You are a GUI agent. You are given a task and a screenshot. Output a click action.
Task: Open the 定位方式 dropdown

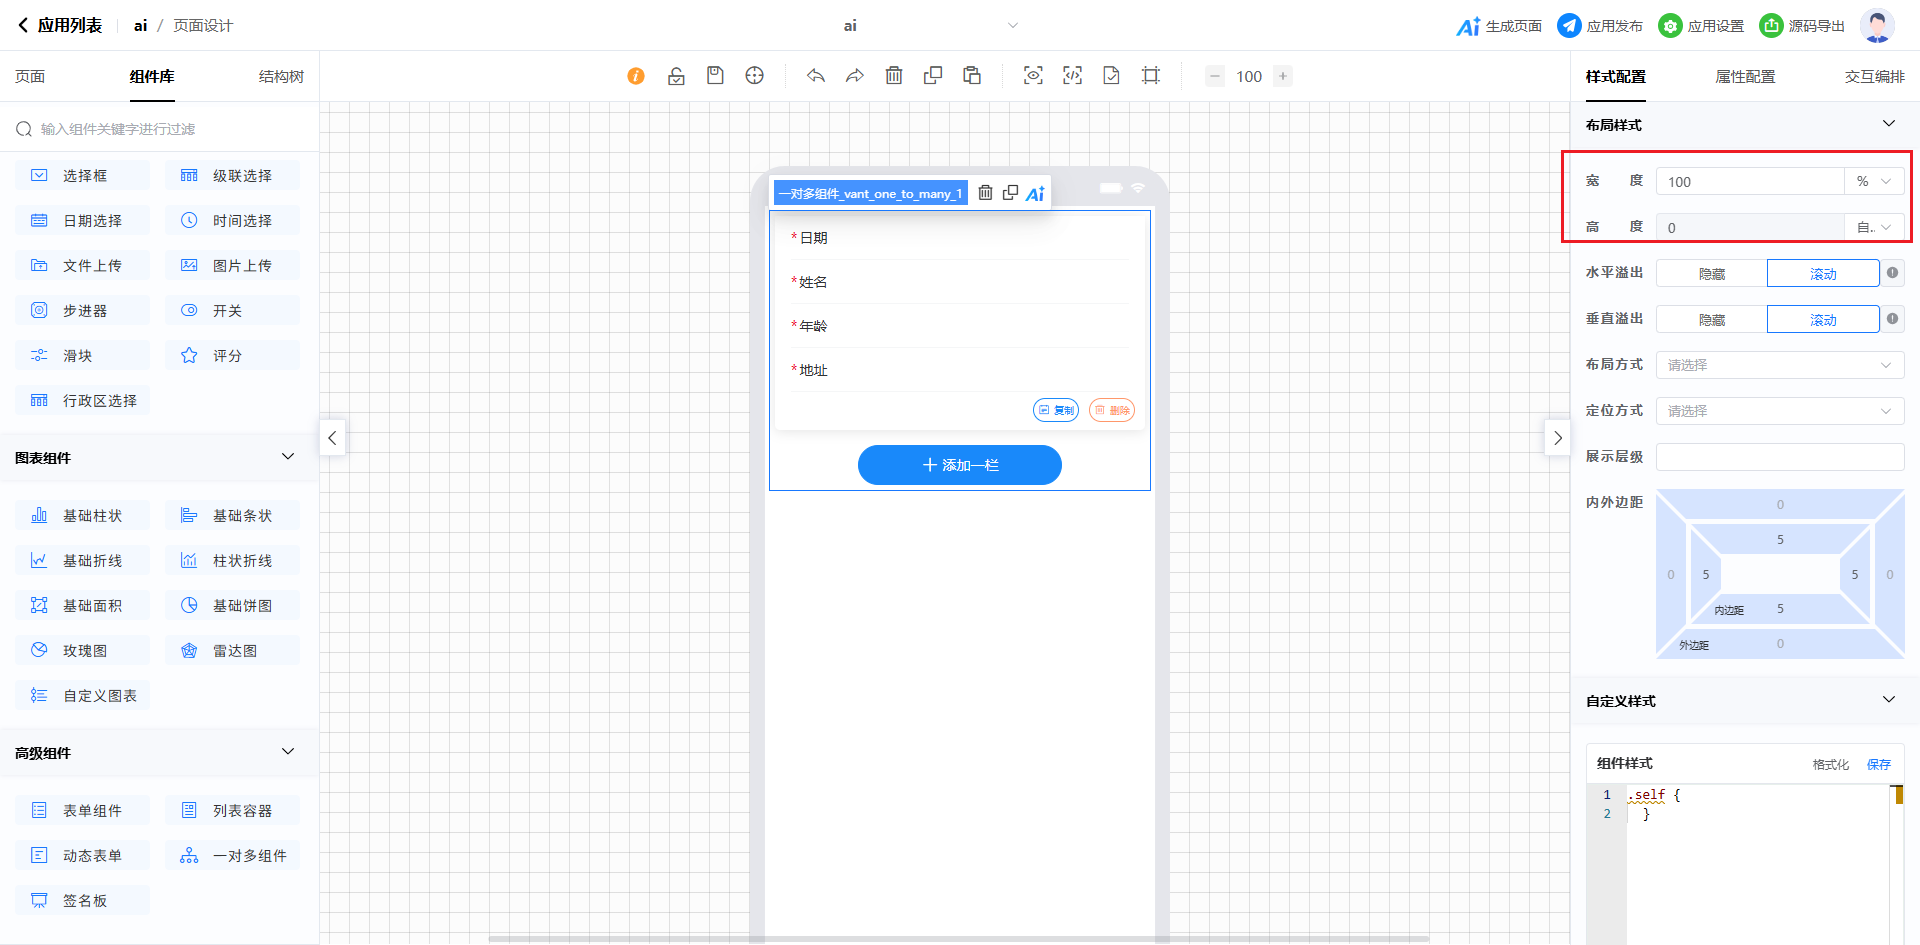pos(1779,411)
